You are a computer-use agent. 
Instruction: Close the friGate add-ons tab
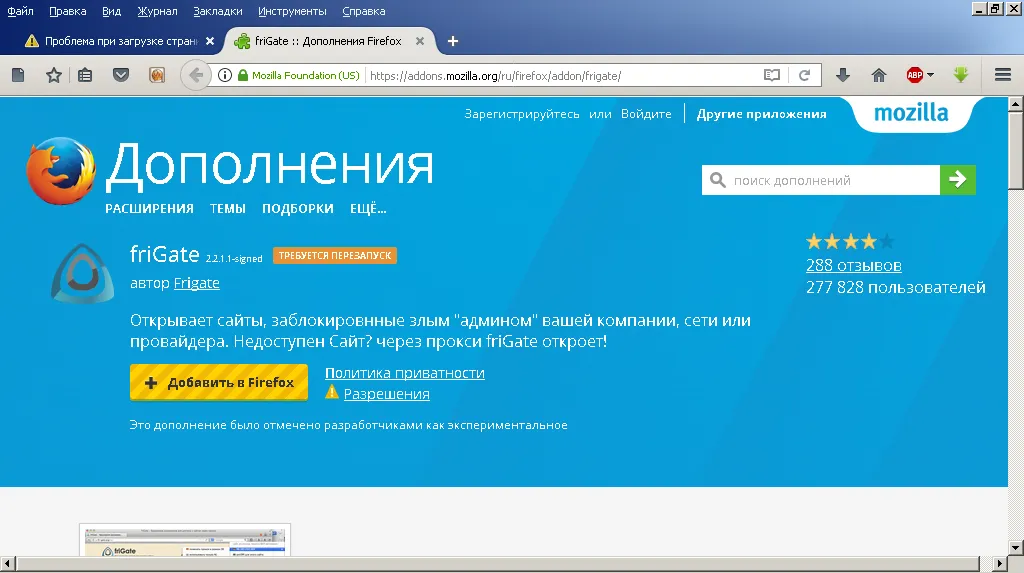[x=420, y=41]
